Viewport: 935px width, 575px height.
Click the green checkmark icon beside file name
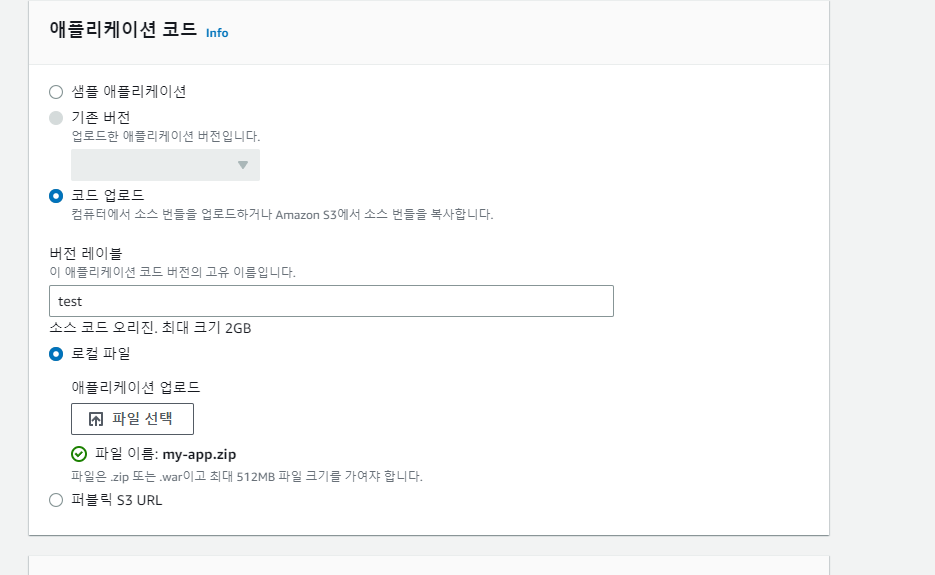(x=79, y=455)
